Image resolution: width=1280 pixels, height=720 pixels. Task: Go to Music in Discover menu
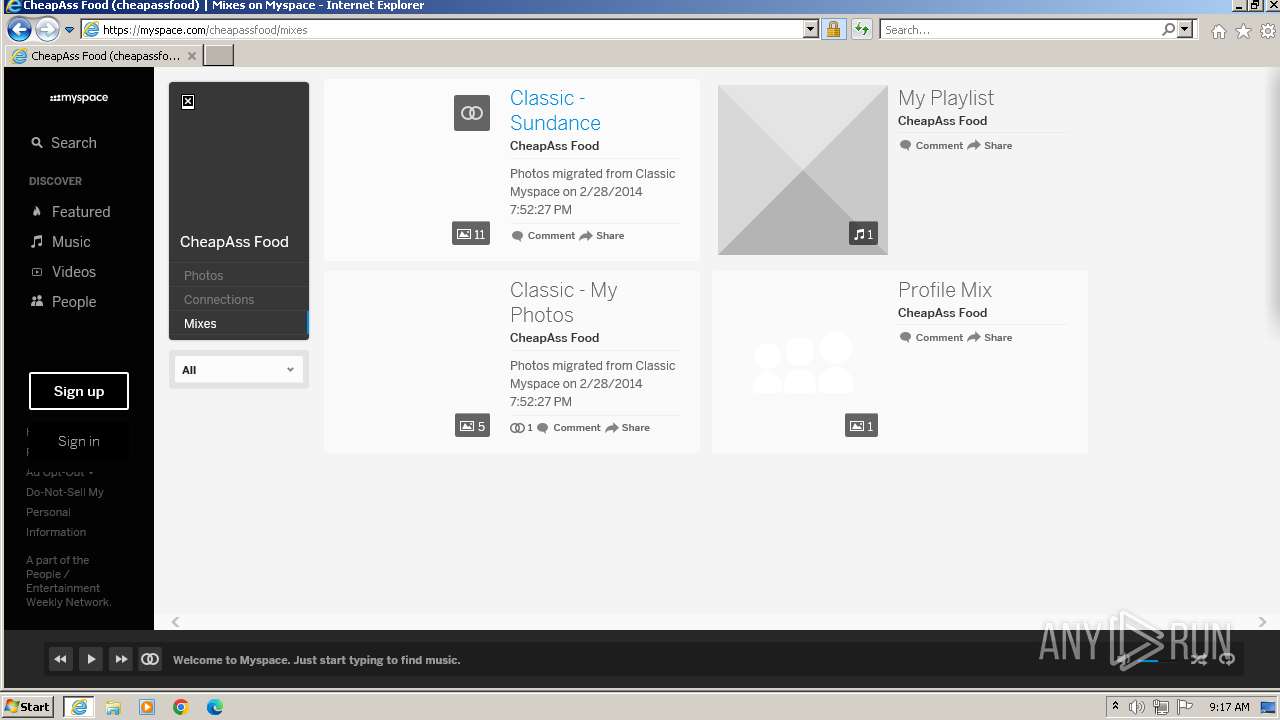click(60, 242)
